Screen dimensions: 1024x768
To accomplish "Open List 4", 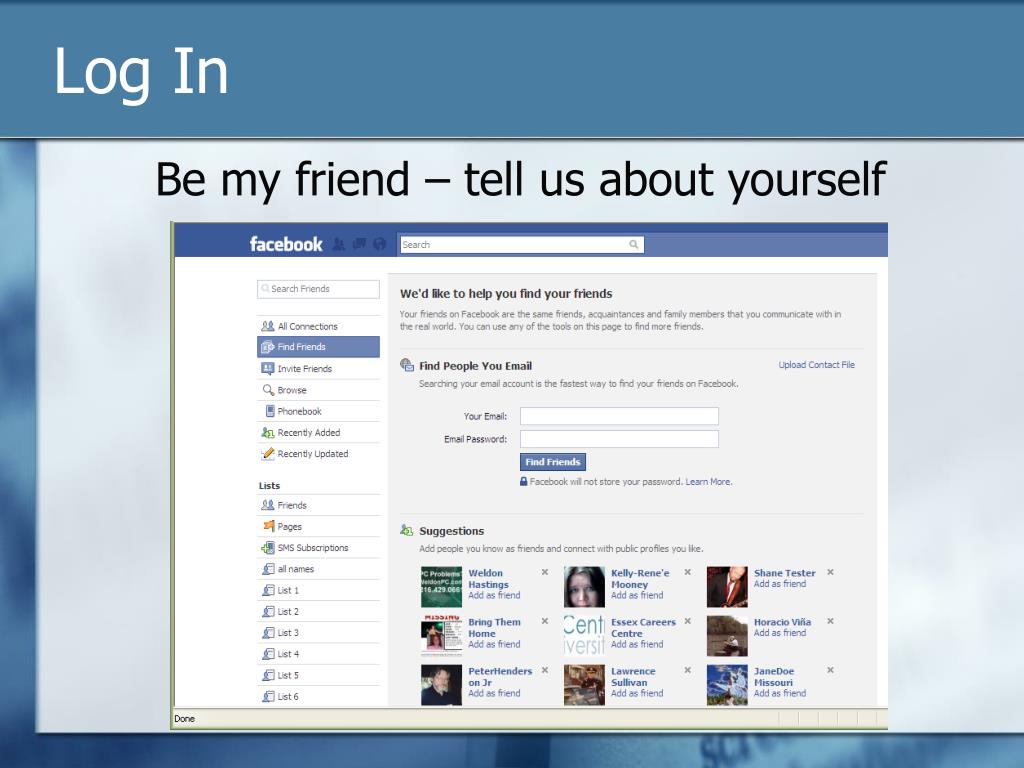I will [318, 654].
